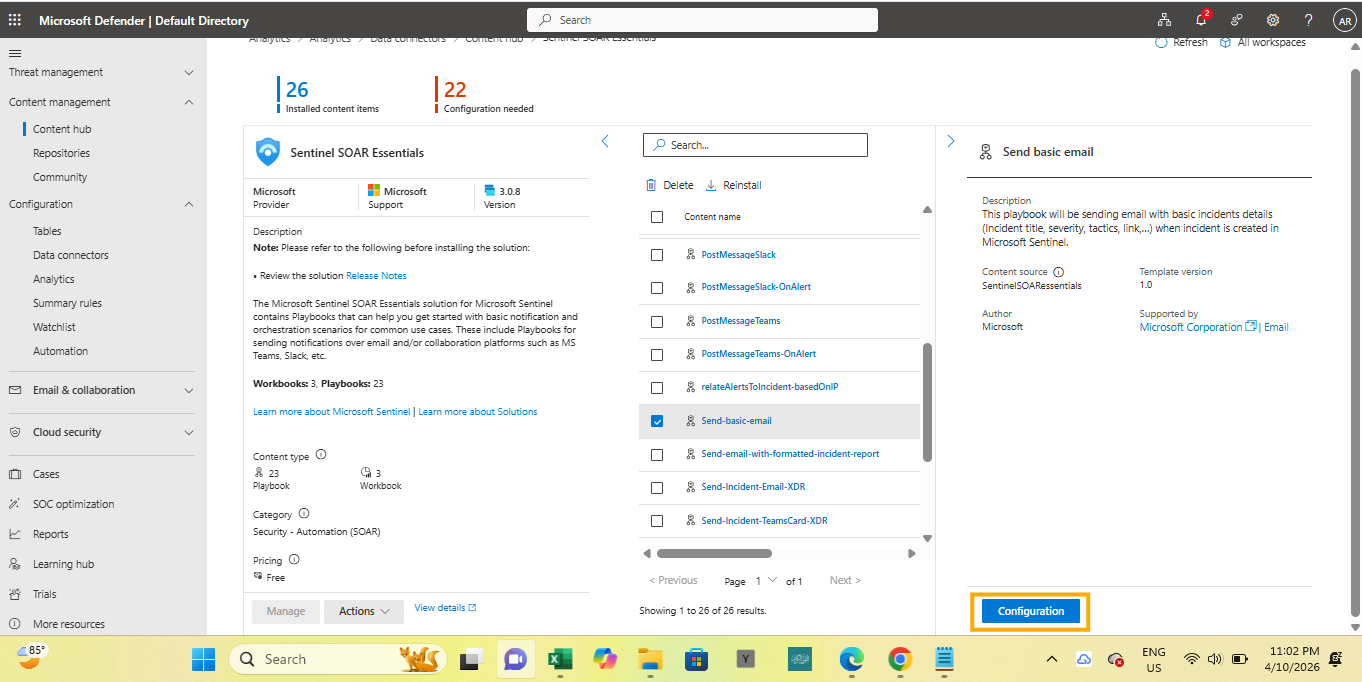Open the Page number dropdown
Screen dimensions: 1362x682
click(765, 581)
